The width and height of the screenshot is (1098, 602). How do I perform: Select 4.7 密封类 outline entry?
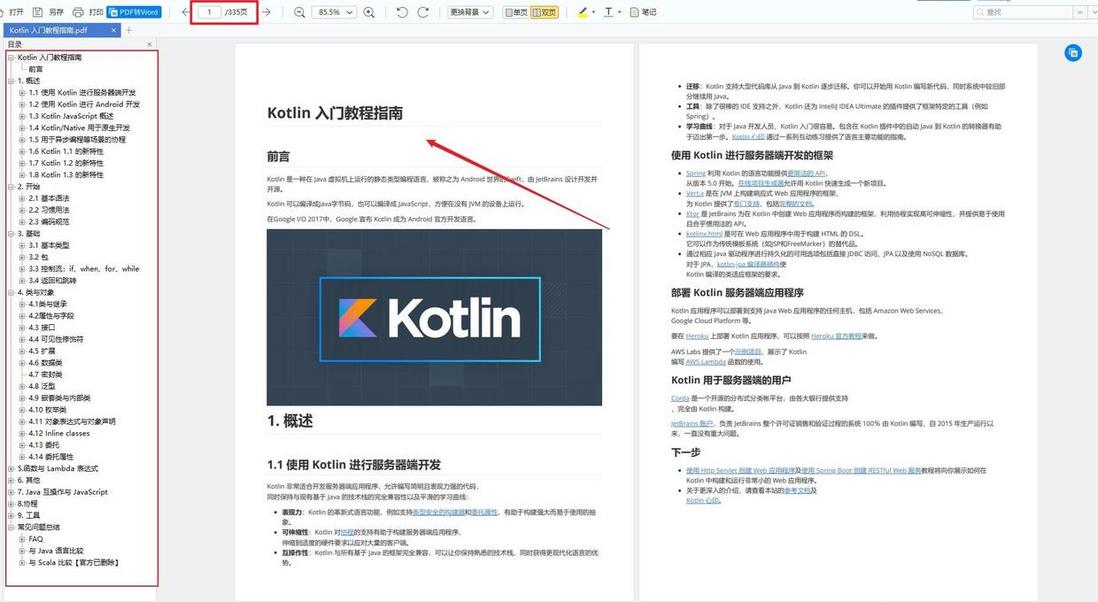46,374
